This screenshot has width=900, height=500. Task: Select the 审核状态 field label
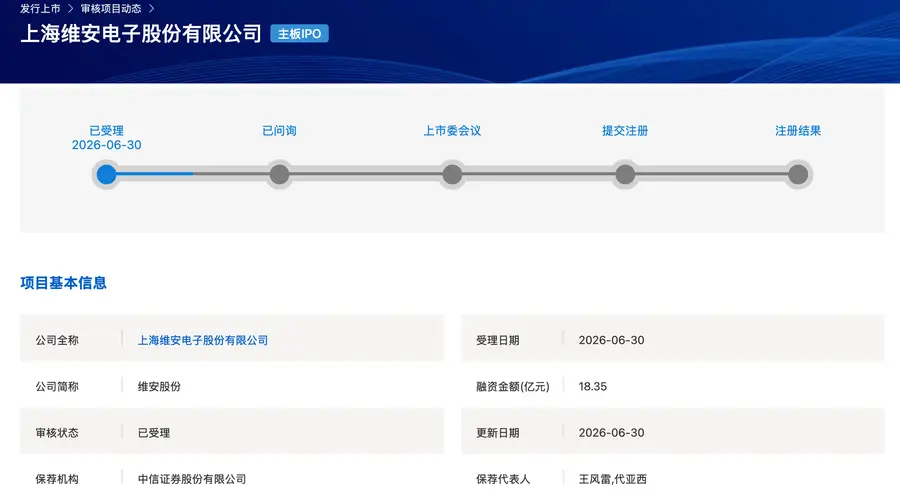(x=57, y=432)
